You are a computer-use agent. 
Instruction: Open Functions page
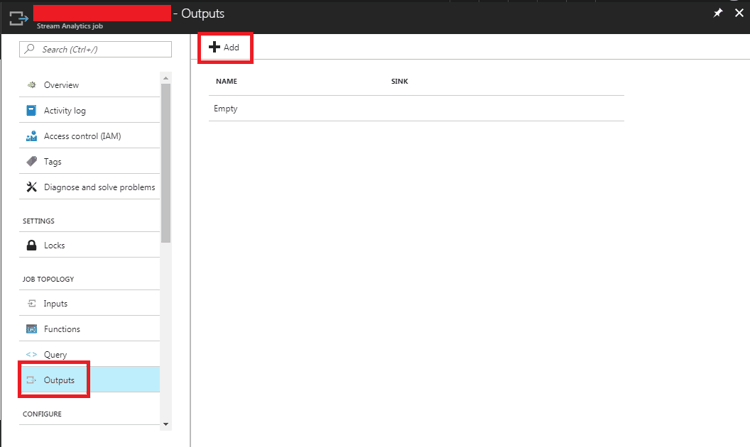pos(89,329)
